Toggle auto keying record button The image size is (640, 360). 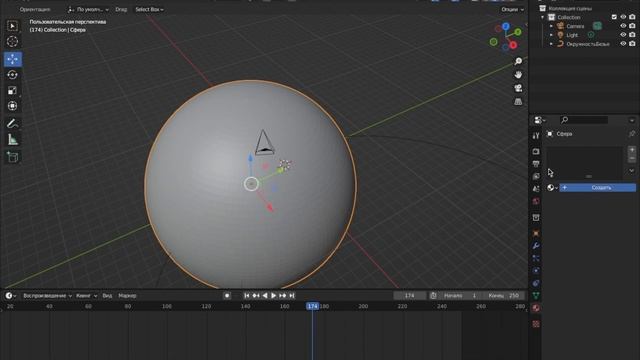pos(227,296)
